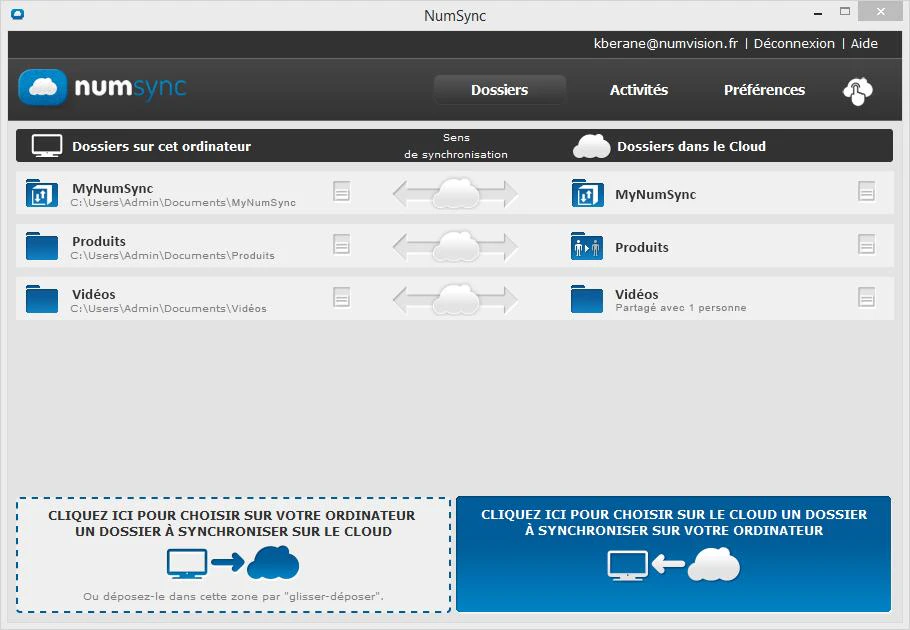This screenshot has height=630, width=910.
Task: Click the path C:\Users\Admin\Documents\Produits
Action: [x=172, y=255]
